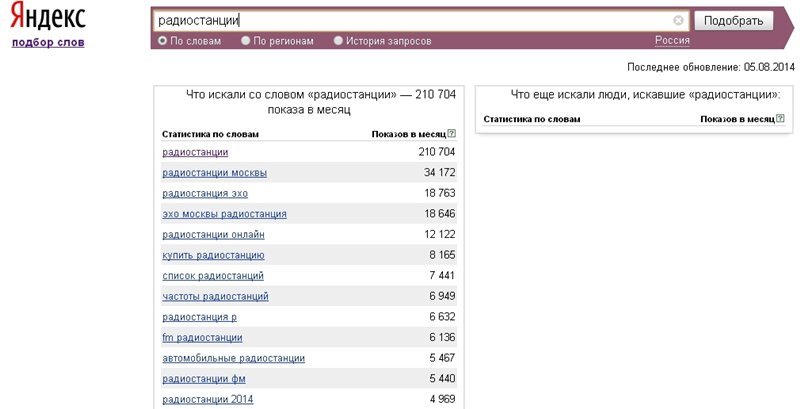Open the 'радиостанции фм' link
Image resolution: width=800 pixels, height=409 pixels.
coord(204,379)
